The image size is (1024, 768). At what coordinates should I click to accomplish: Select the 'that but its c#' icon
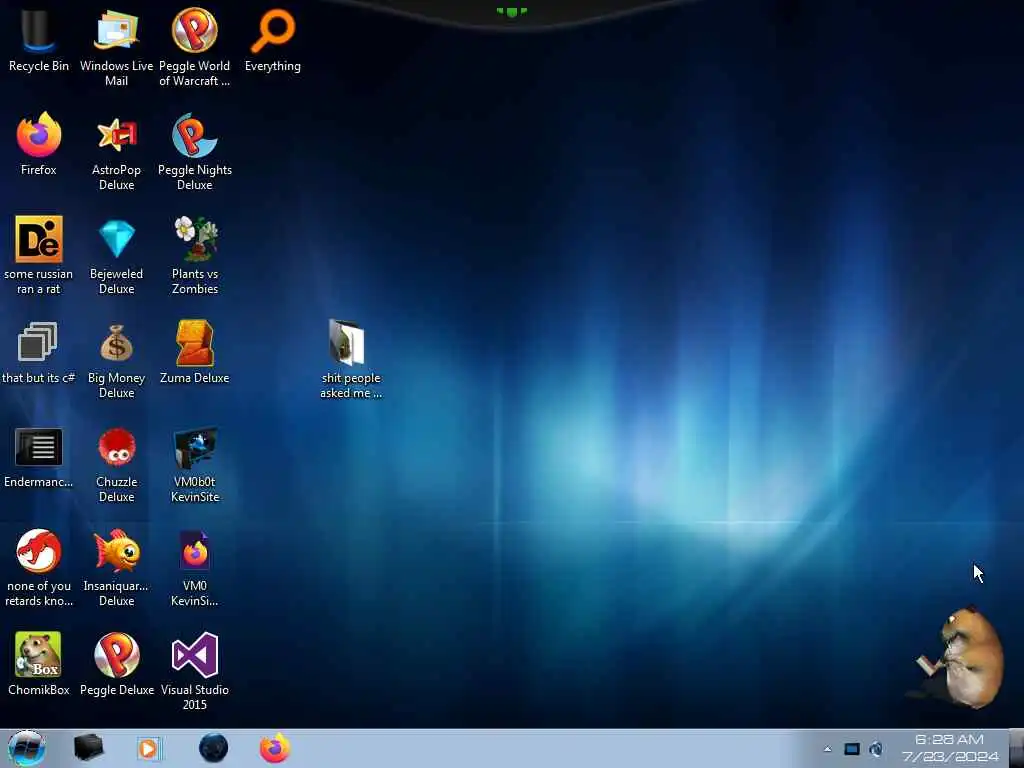point(39,352)
